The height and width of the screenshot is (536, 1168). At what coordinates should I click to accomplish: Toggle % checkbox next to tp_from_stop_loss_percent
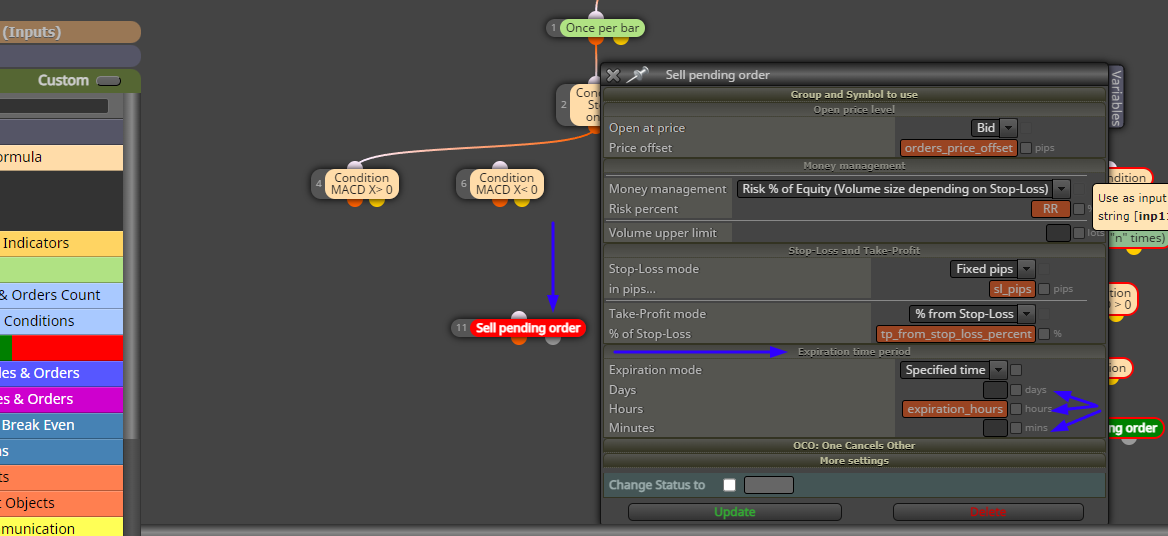click(x=1044, y=334)
